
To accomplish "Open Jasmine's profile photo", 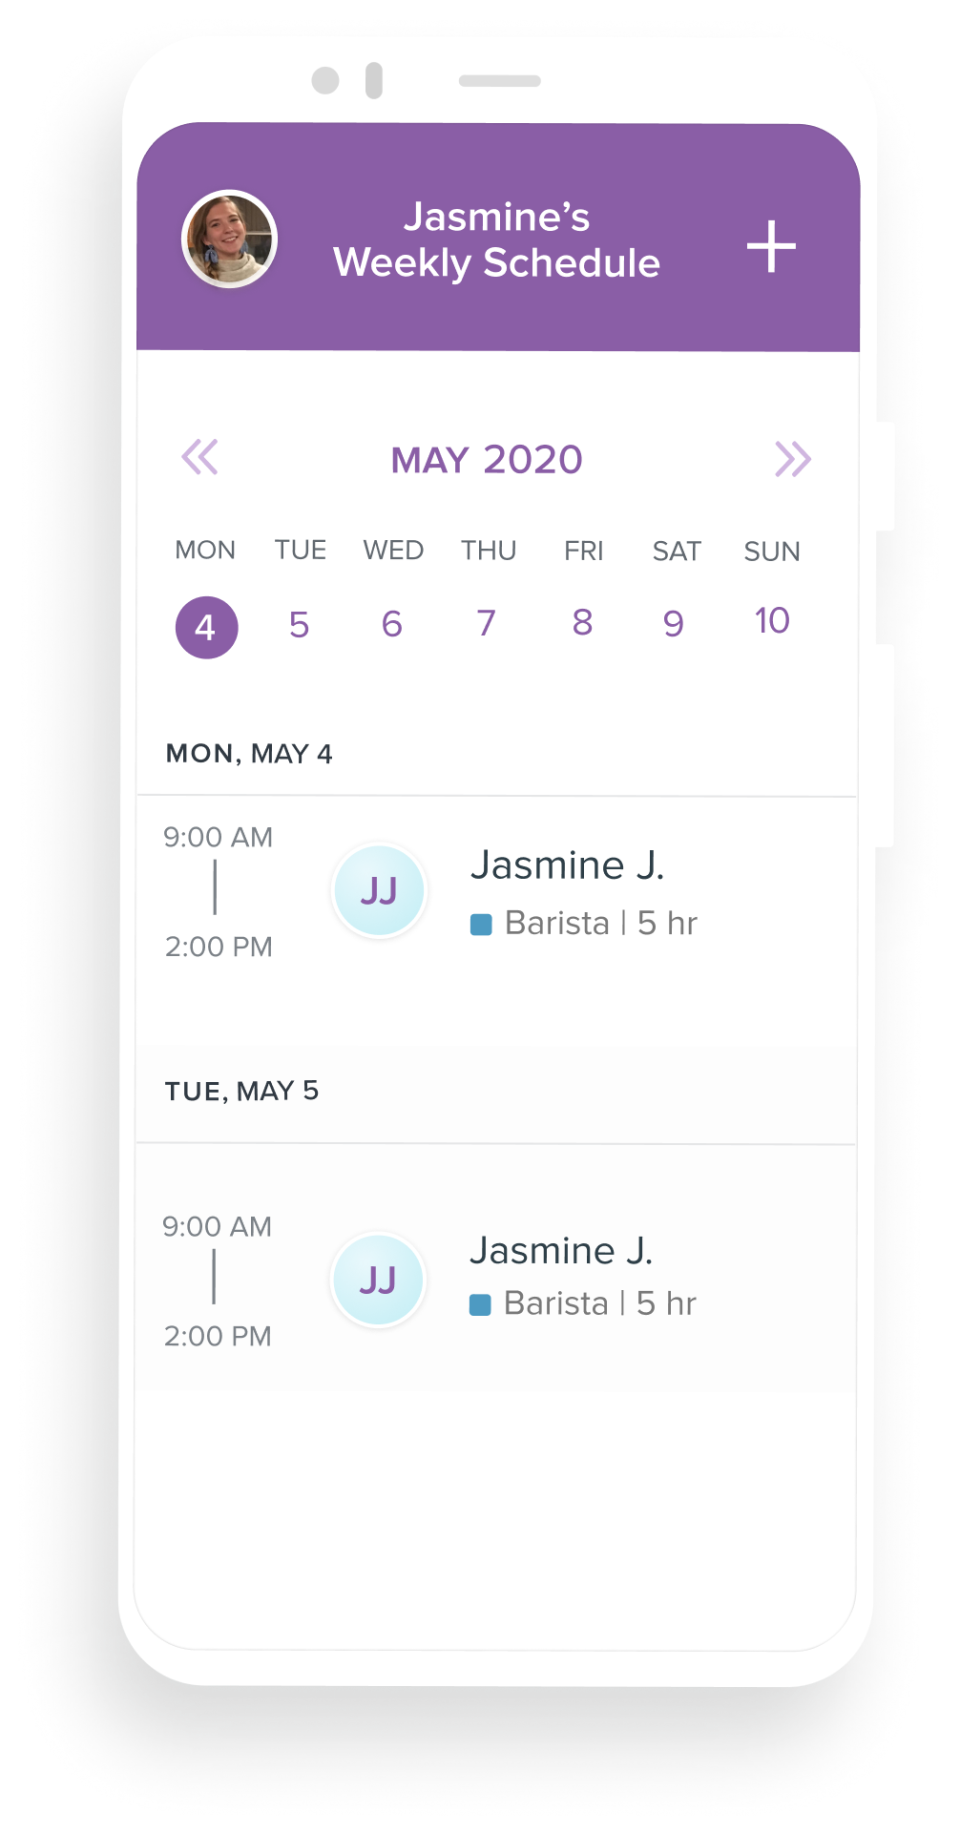I will (229, 240).
